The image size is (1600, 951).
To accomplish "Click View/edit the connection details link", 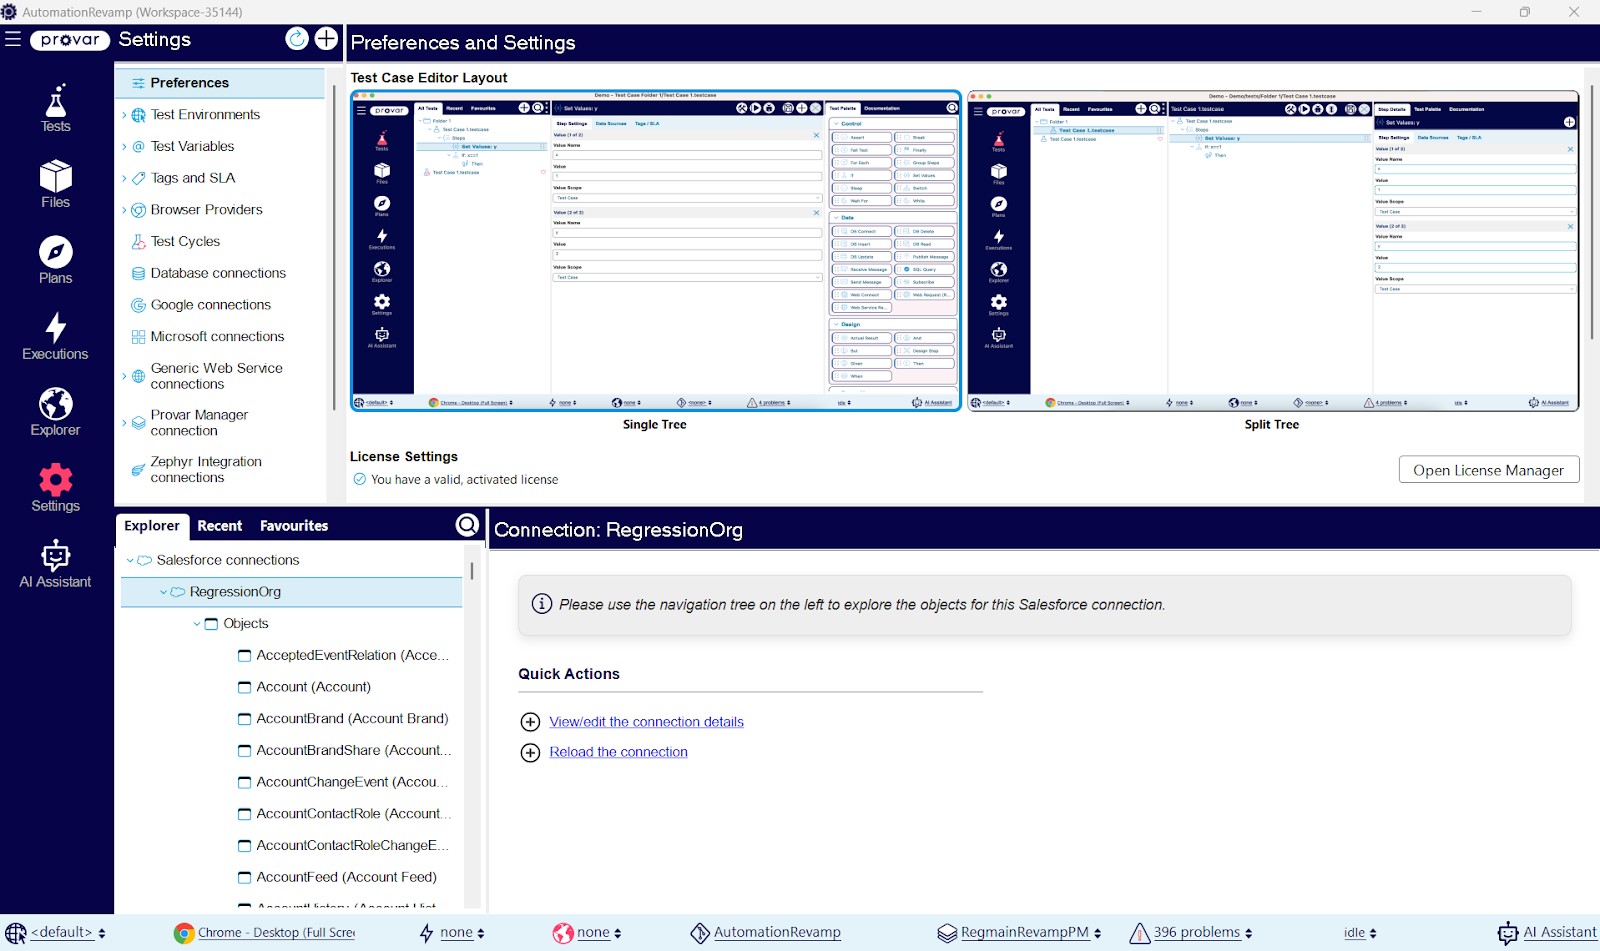I will pos(647,722).
